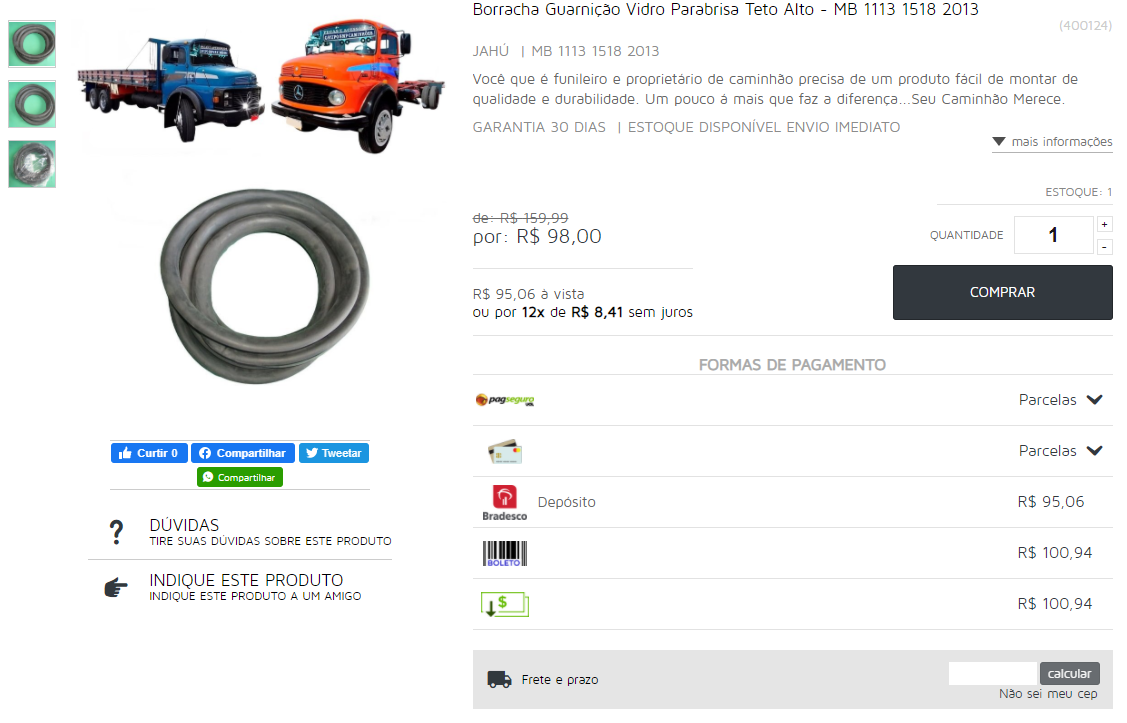Open the Não sei meu cep link
Image resolution: width=1127 pixels, height=723 pixels.
pyautogui.click(x=1048, y=694)
